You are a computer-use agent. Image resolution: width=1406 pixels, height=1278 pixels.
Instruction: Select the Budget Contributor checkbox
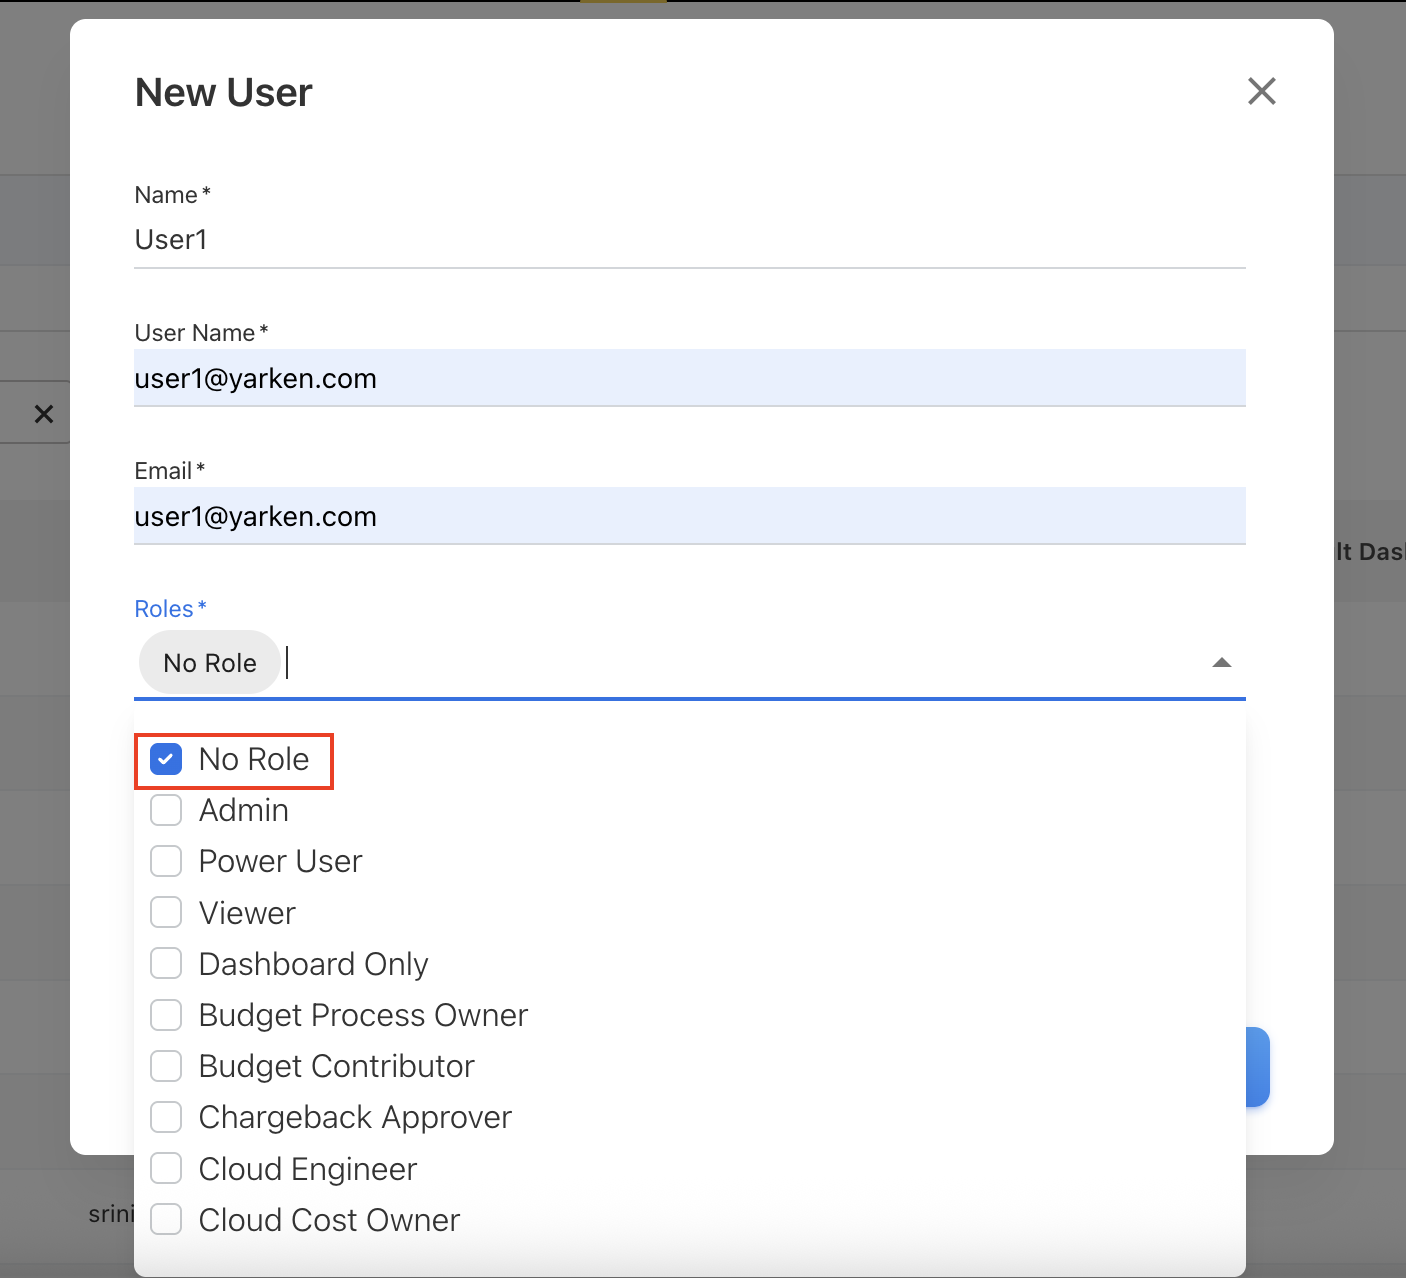(166, 1066)
